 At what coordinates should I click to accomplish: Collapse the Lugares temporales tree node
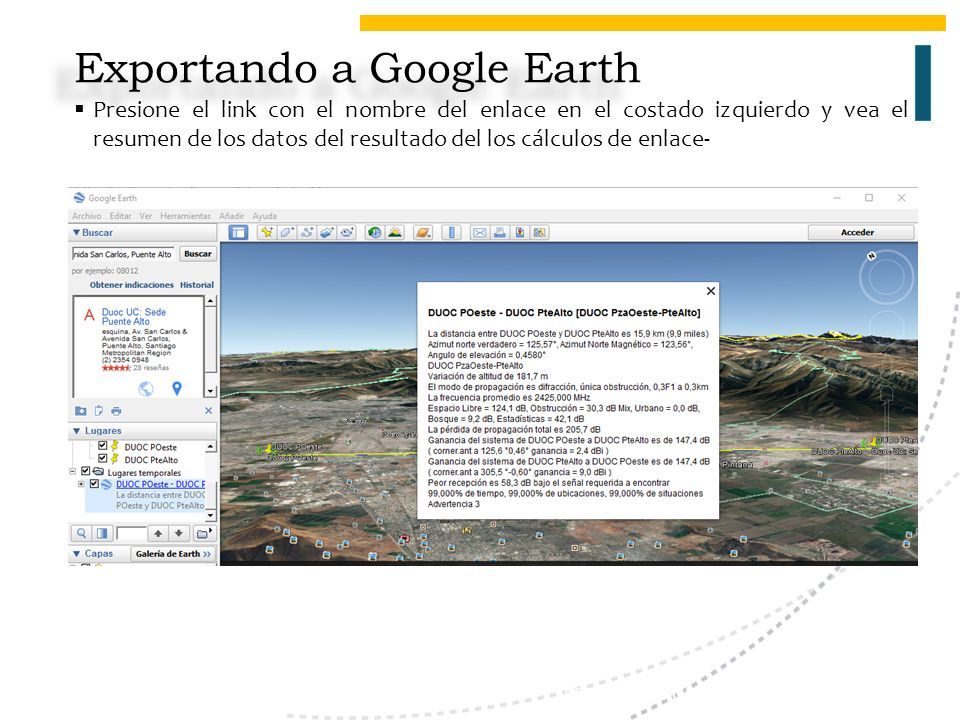click(73, 471)
